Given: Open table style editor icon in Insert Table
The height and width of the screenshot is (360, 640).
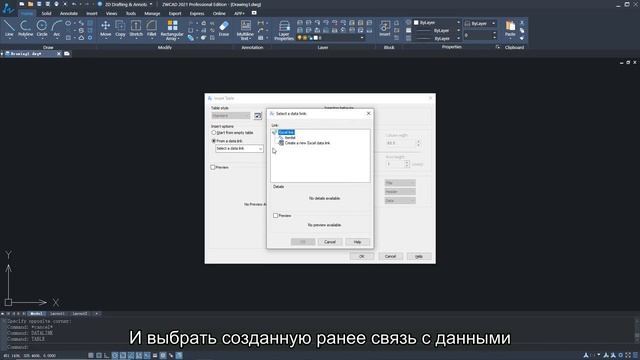Looking at the screenshot, I should pos(258,116).
